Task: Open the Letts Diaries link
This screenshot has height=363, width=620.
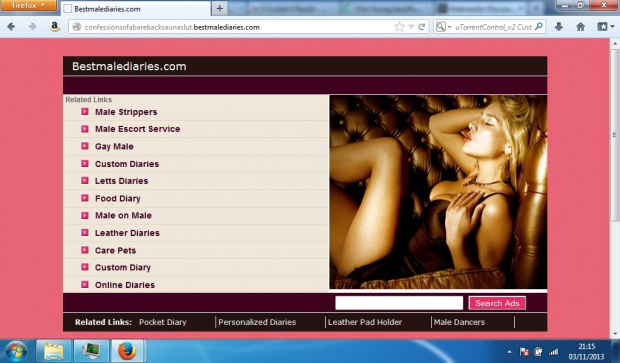Action: tap(121, 181)
